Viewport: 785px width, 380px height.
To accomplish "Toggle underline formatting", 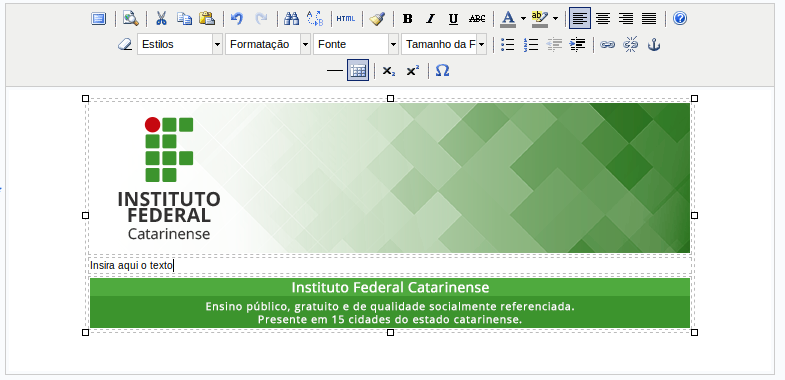I will [454, 19].
